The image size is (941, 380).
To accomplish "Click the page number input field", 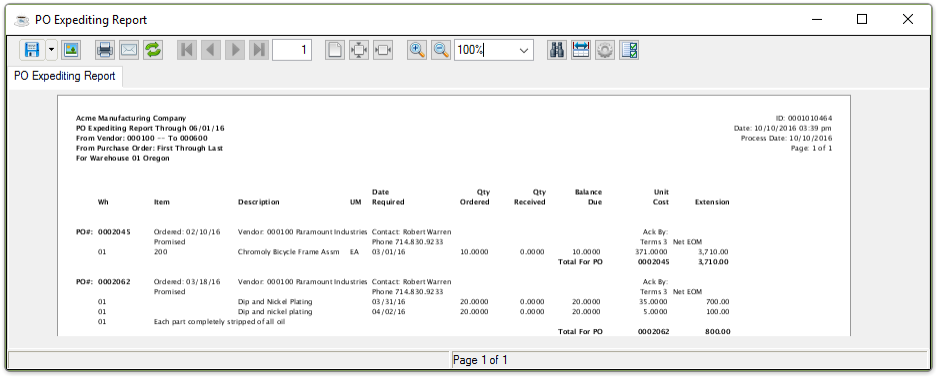I will coord(292,50).
